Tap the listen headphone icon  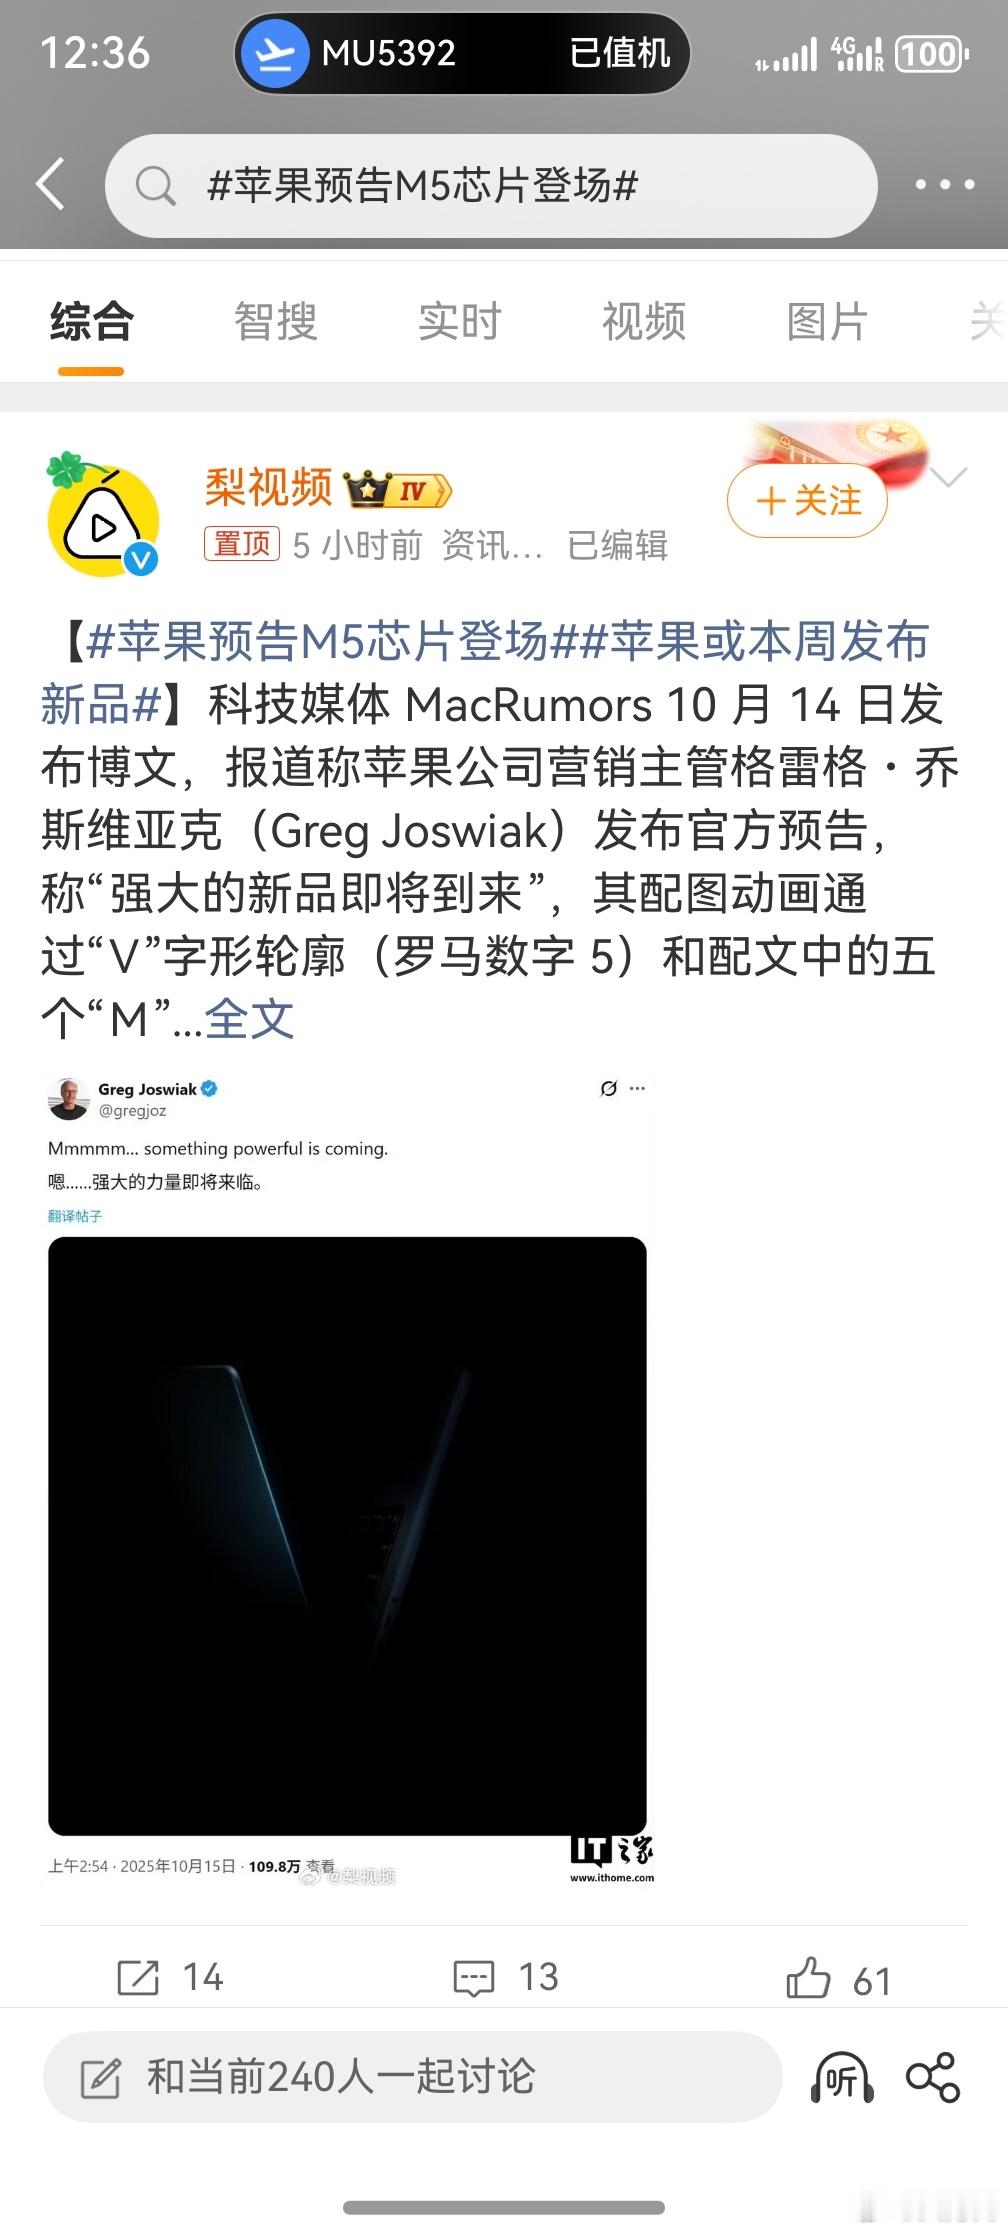click(842, 2077)
